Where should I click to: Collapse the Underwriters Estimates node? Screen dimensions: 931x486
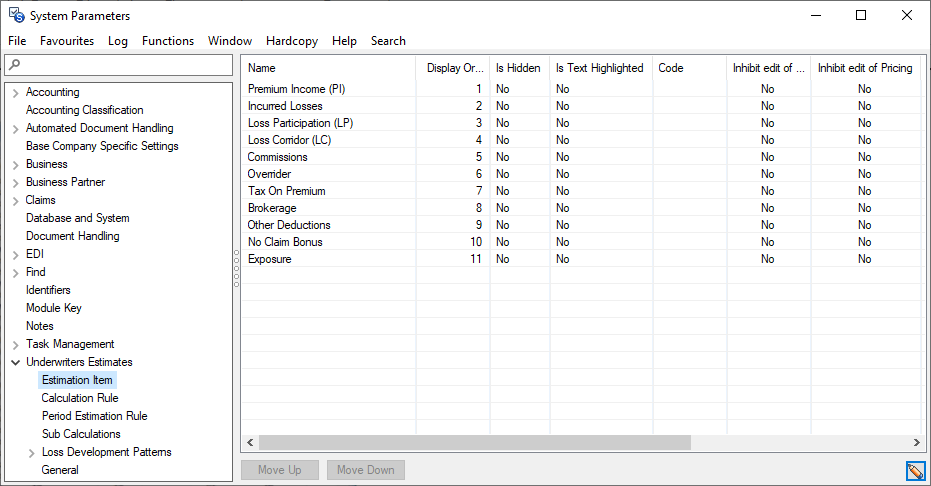15,363
